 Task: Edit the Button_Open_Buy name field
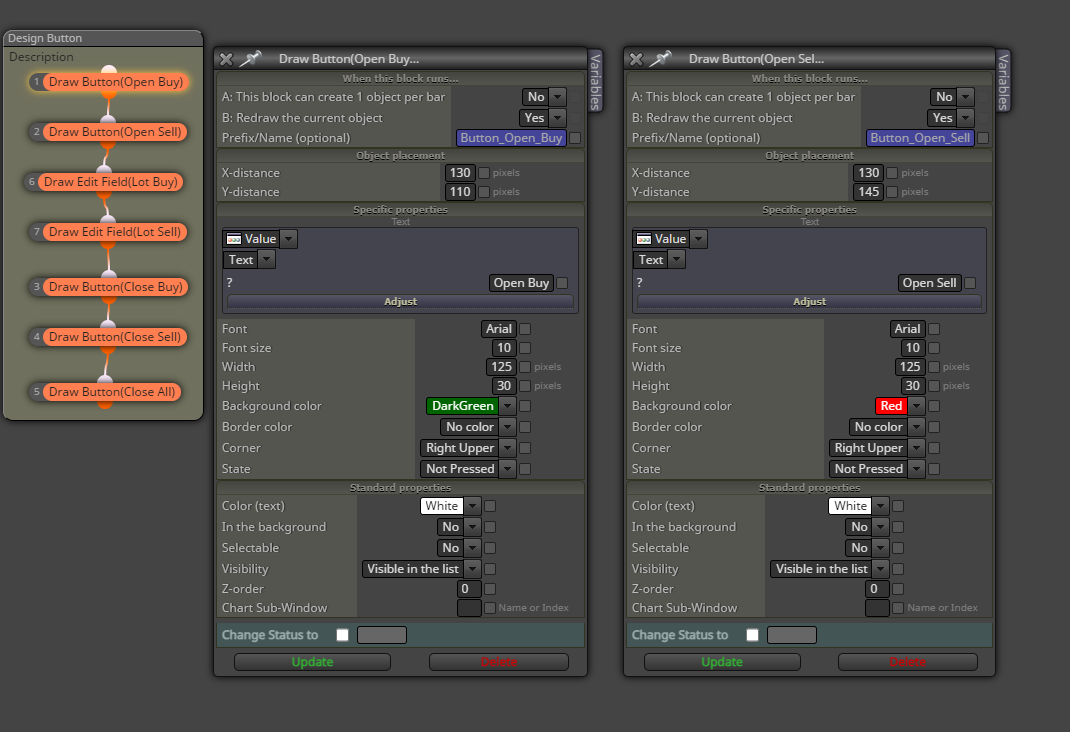pos(511,138)
